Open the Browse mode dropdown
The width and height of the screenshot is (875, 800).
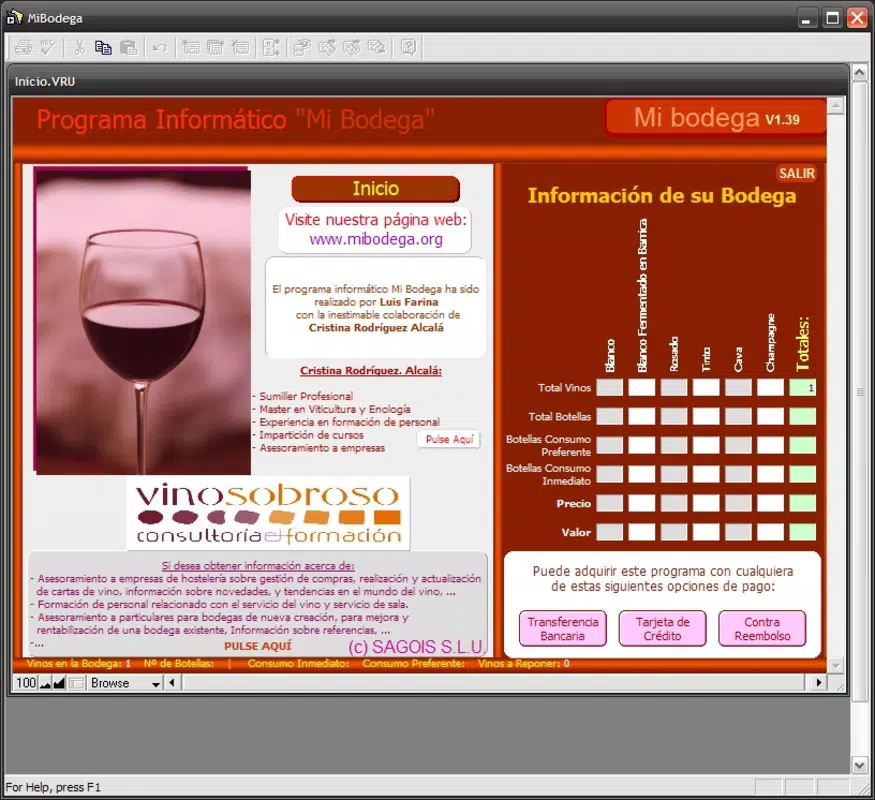tap(125, 683)
